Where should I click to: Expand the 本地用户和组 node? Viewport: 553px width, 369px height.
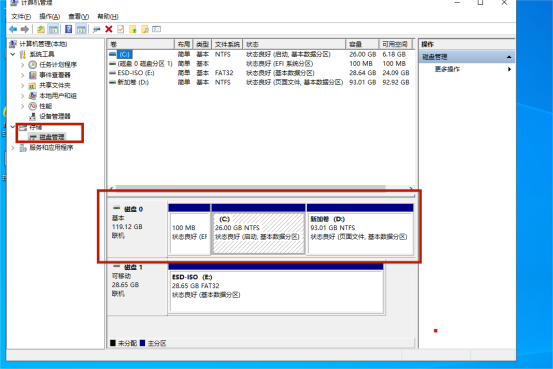23,96
